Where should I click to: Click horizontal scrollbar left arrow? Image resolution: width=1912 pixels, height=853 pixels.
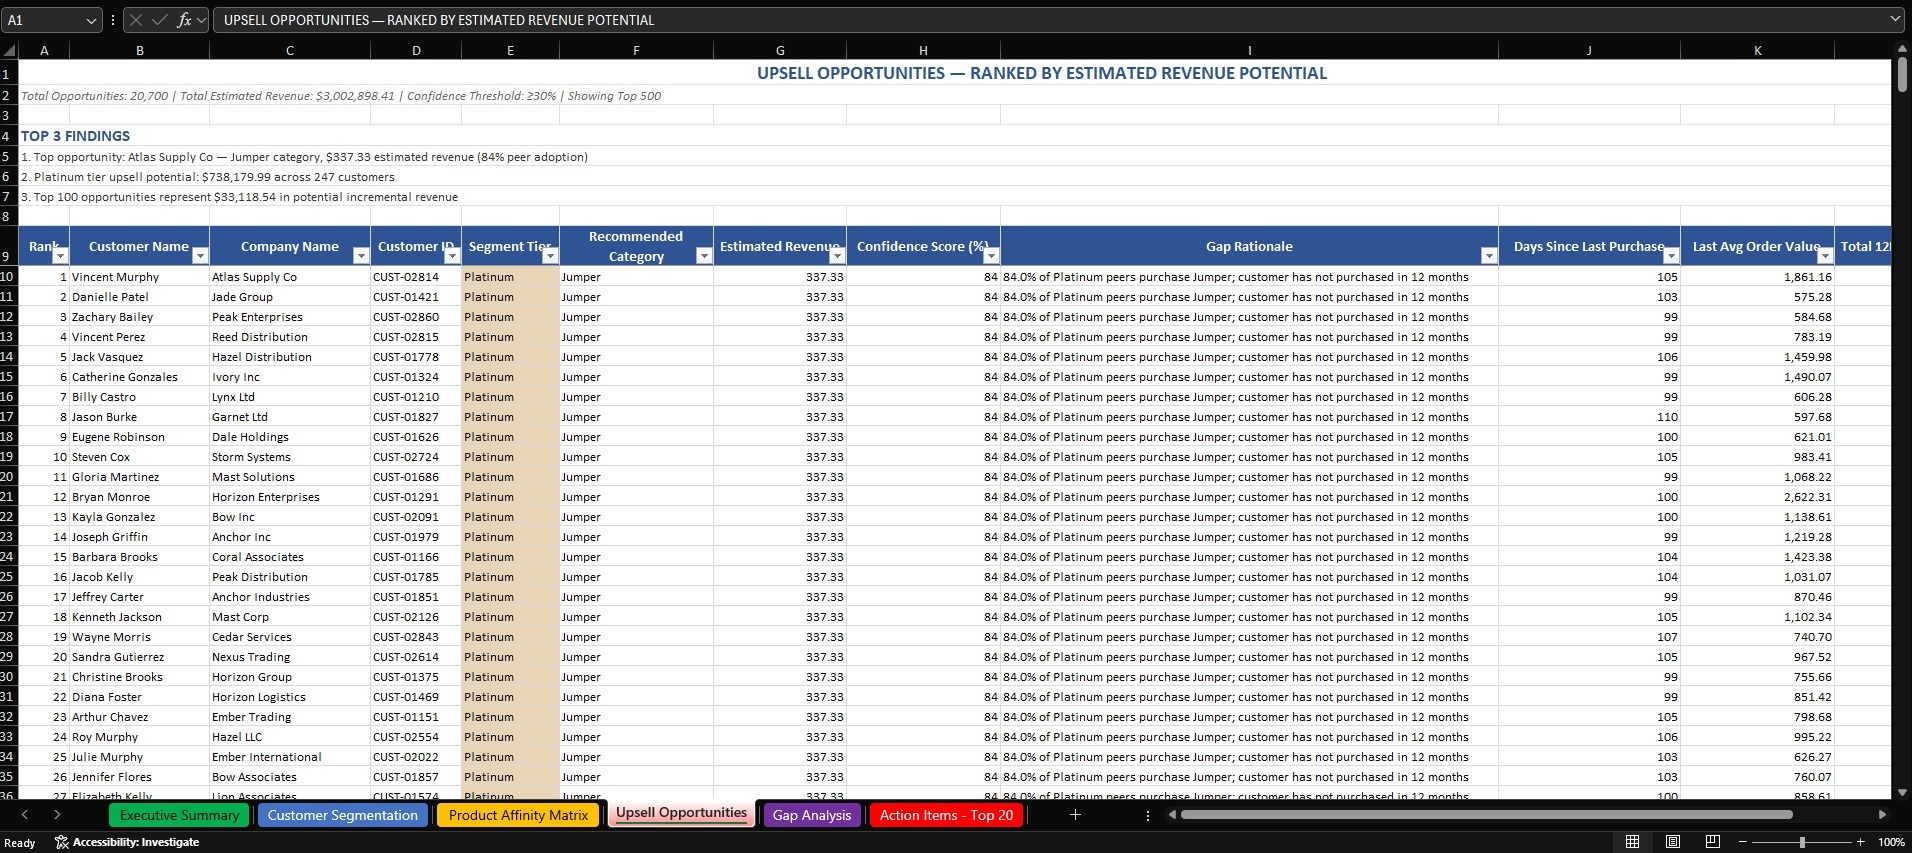coord(1171,815)
